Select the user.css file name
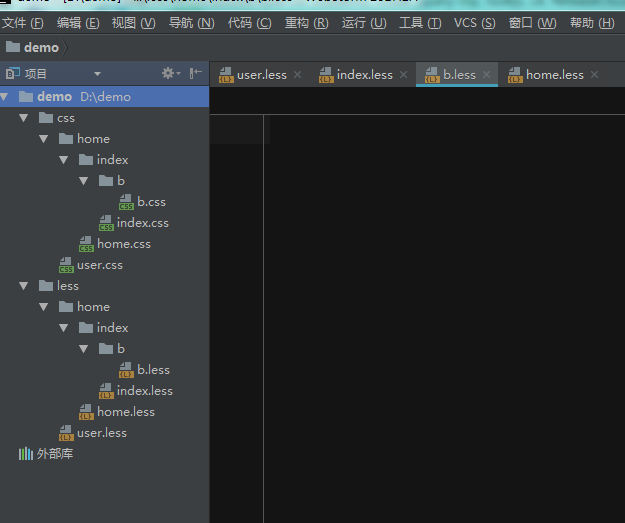This screenshot has width=625, height=523. [x=100, y=265]
